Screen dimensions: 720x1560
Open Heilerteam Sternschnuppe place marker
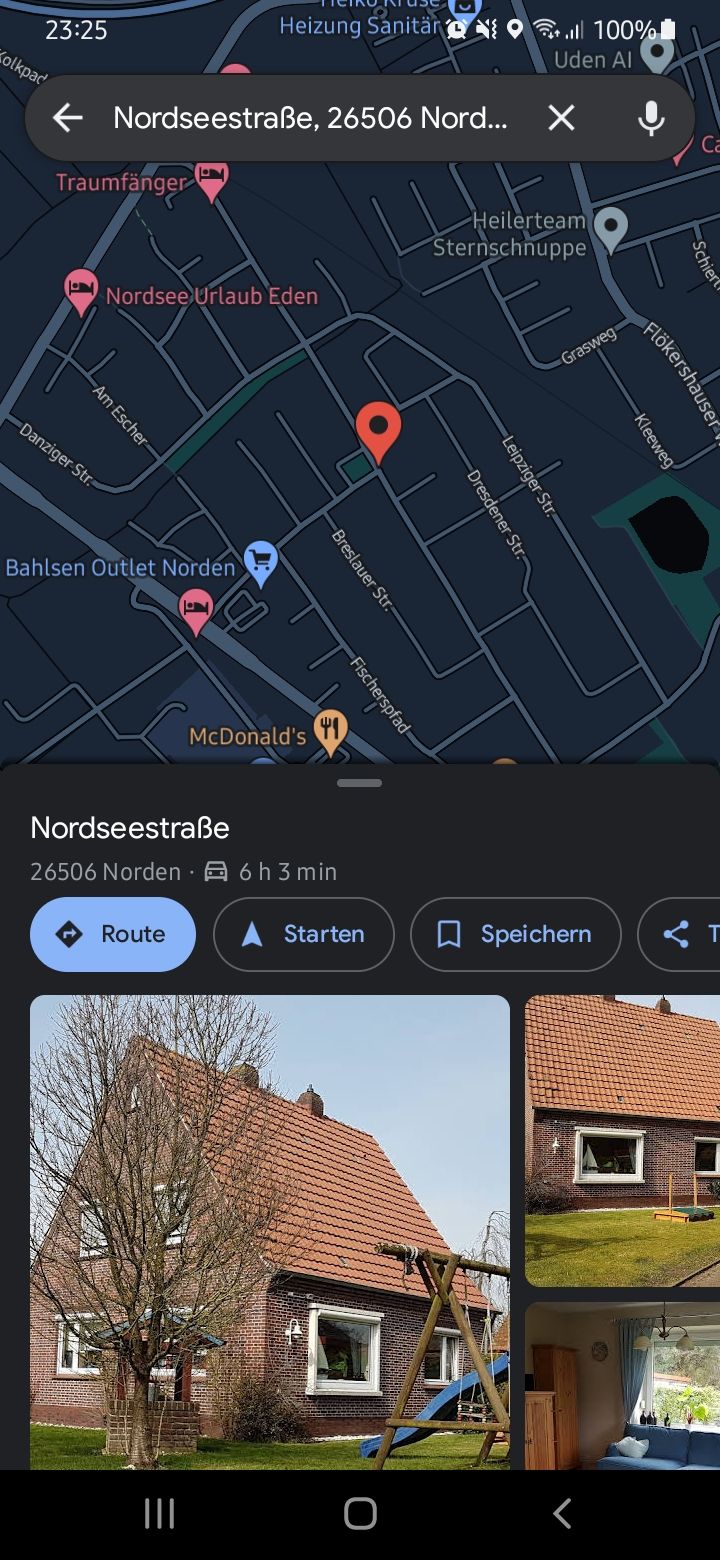tap(610, 229)
